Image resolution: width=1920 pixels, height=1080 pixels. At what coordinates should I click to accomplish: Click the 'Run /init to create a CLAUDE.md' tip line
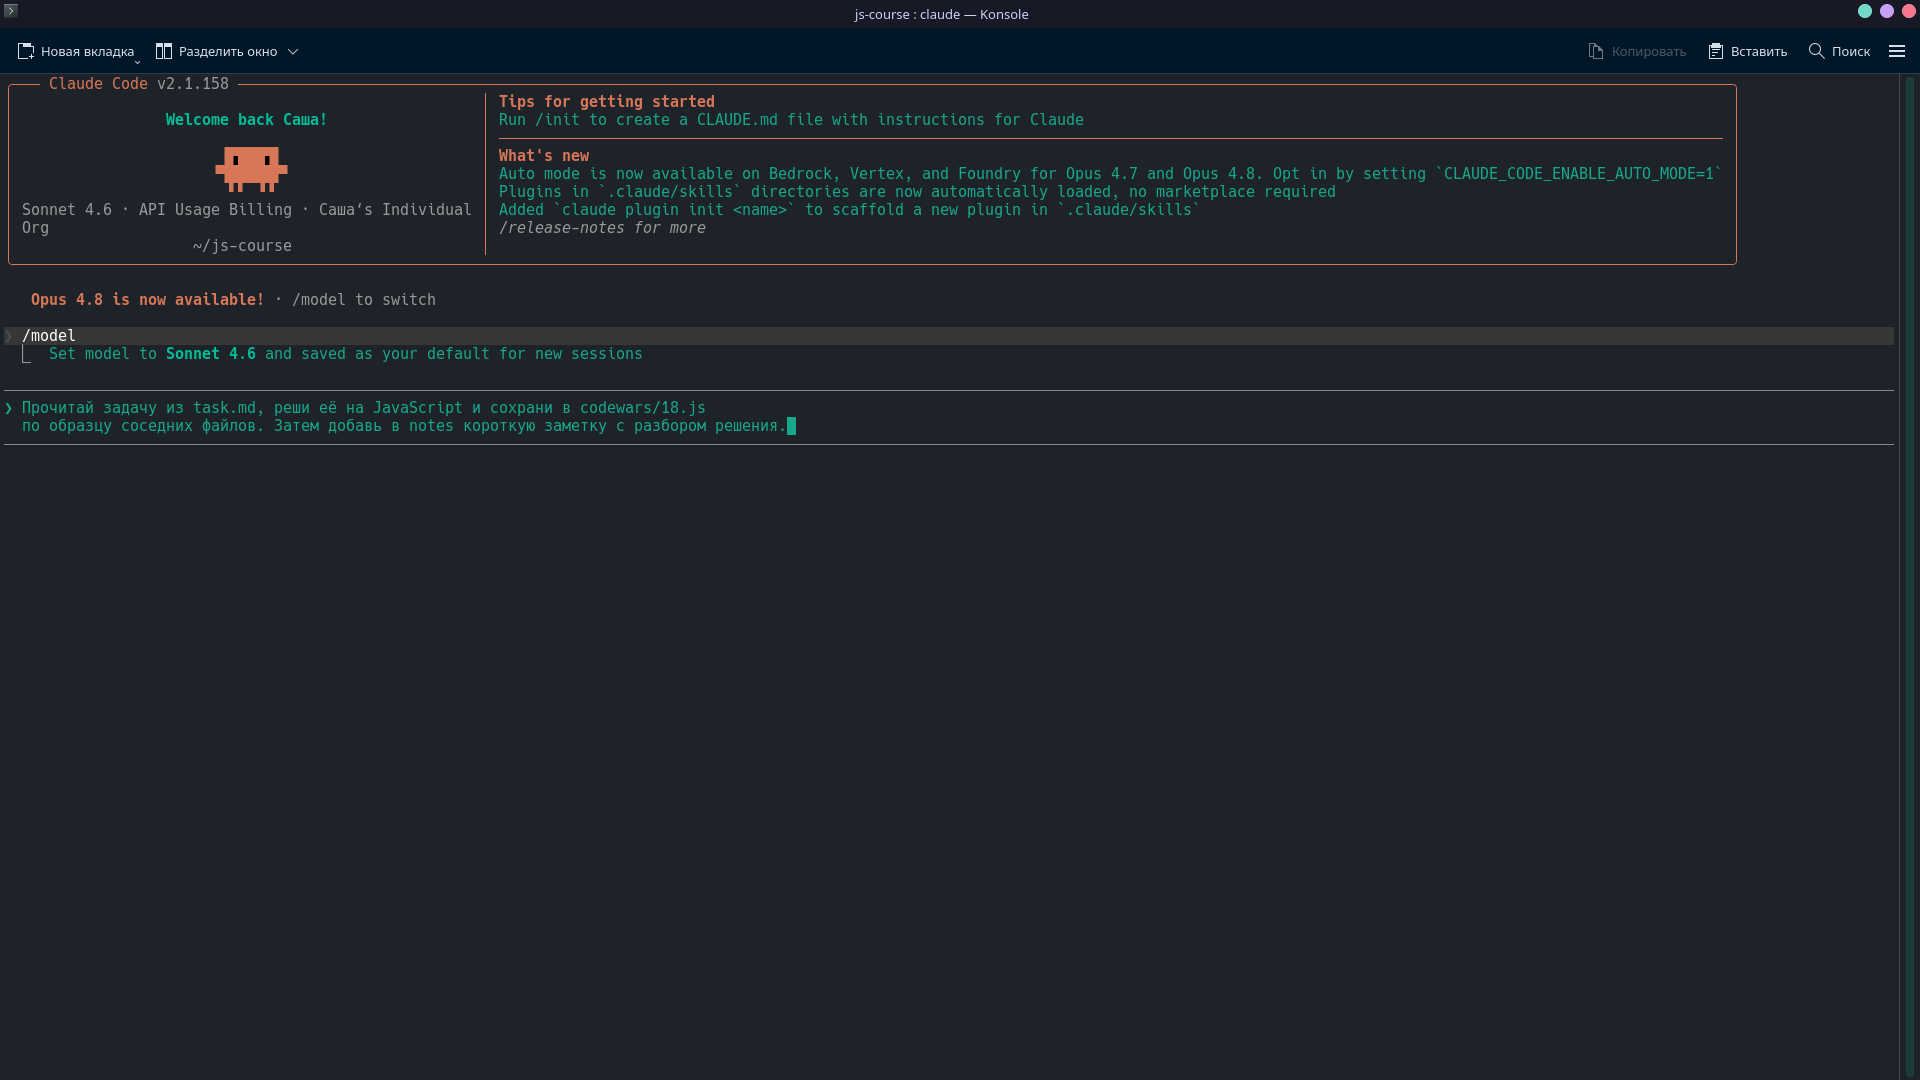coord(791,120)
